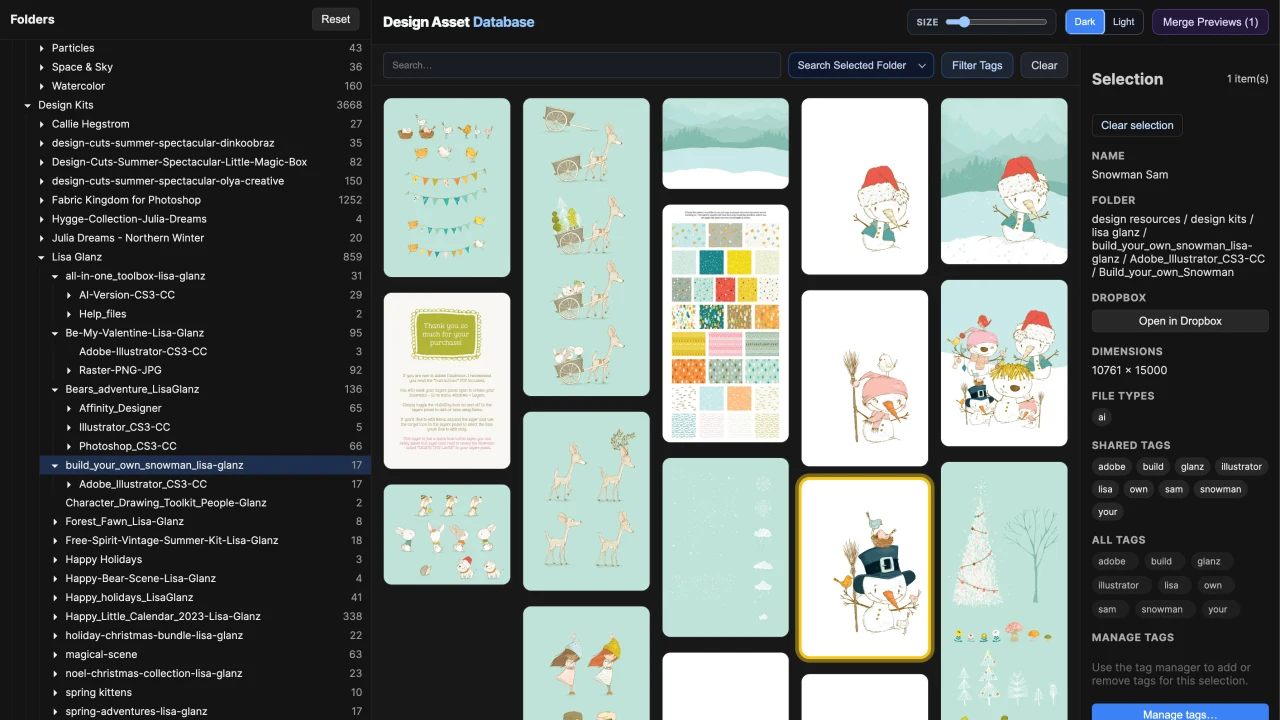
Task: Expand the Forest_Fawn_Lisa-Glanz folder arrow
Action: (56, 521)
